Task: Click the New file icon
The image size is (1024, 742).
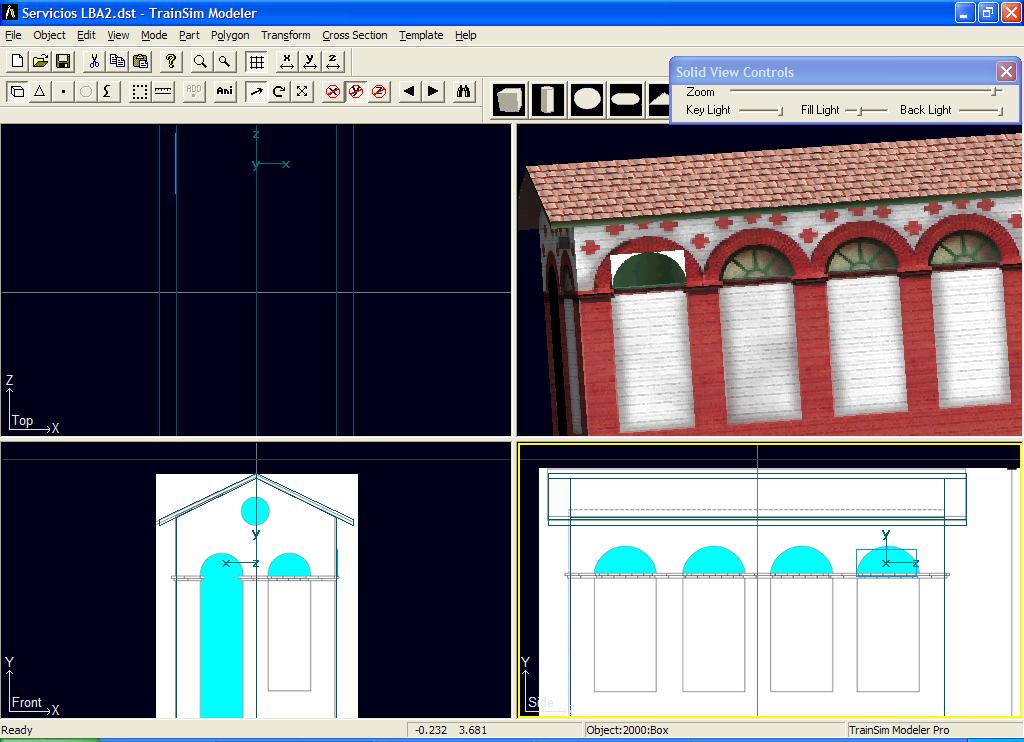Action: pyautogui.click(x=17, y=62)
